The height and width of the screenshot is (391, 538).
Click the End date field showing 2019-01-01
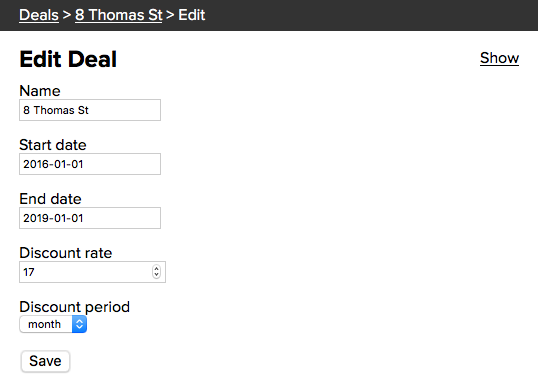pyautogui.click(x=90, y=218)
